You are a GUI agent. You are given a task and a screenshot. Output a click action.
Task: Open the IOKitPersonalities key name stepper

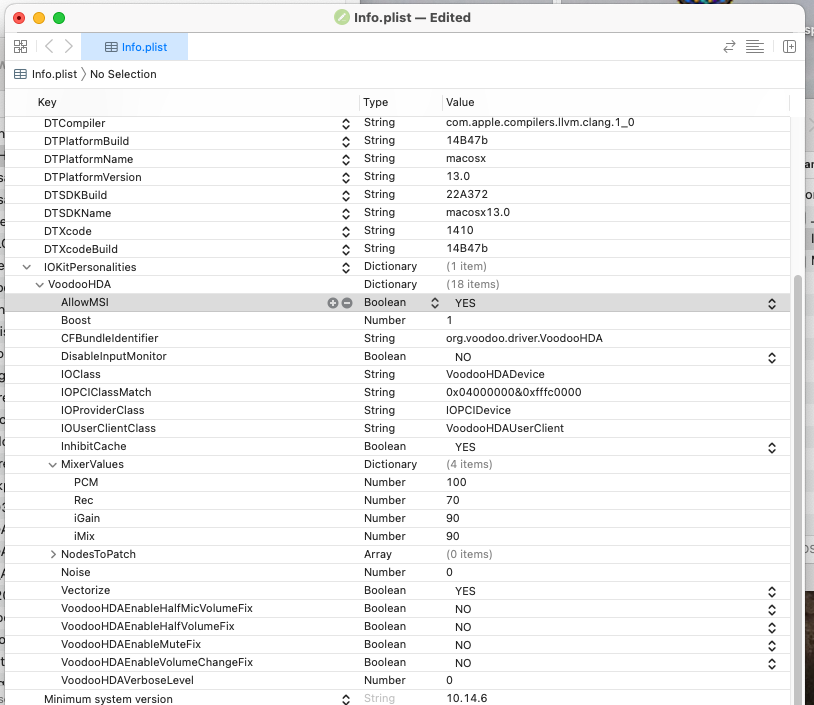(346, 267)
